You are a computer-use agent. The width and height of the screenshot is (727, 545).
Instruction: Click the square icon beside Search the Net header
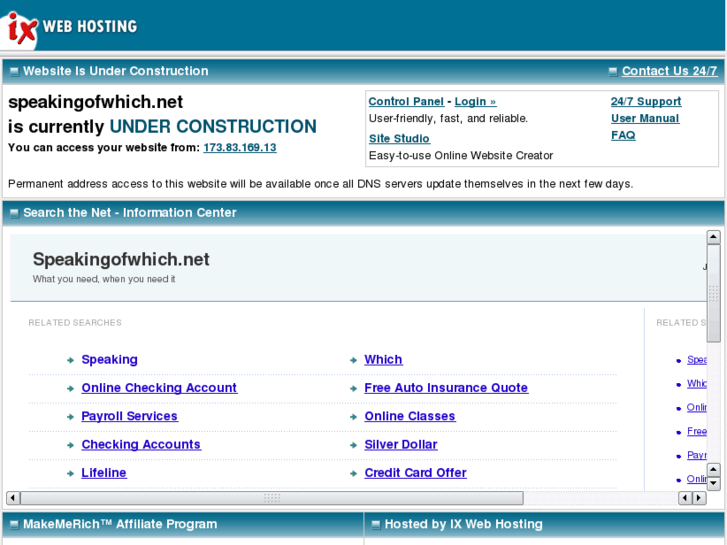coord(14,213)
